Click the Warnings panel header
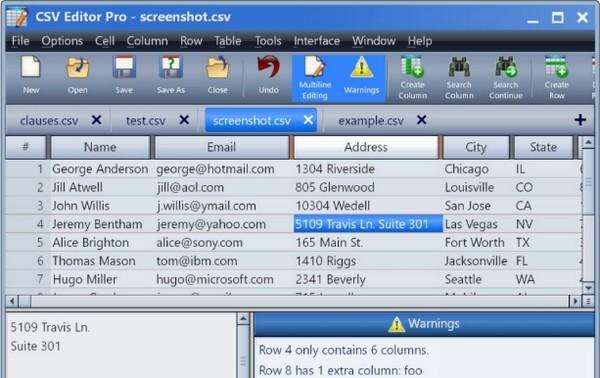600x378 pixels. [424, 324]
